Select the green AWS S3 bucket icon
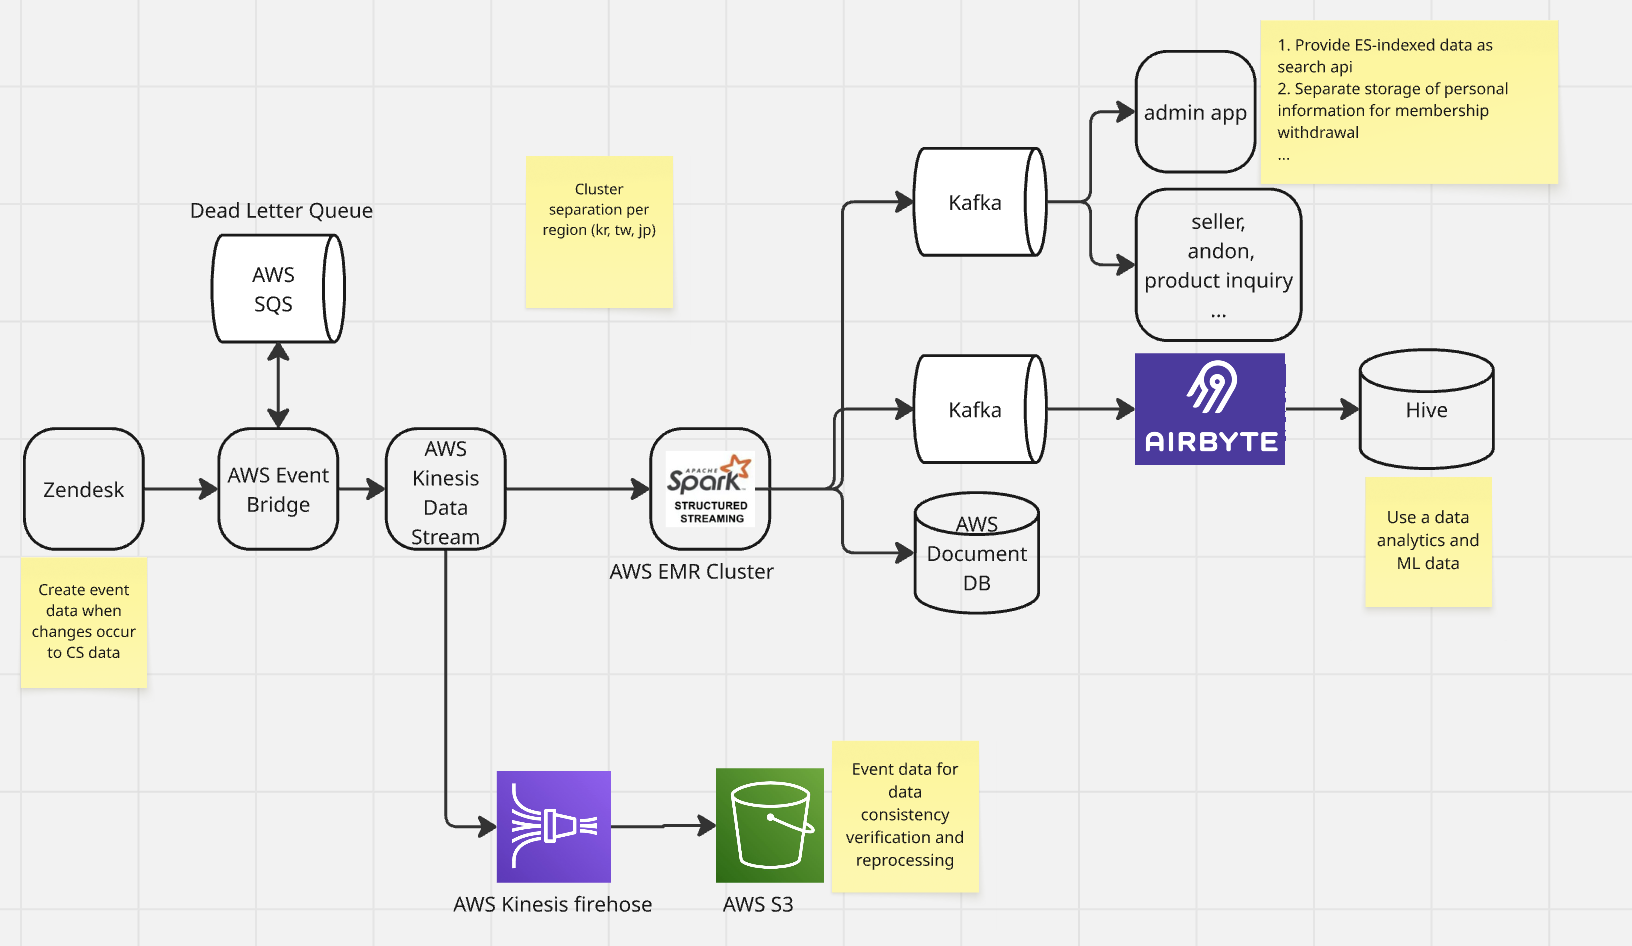The width and height of the screenshot is (1632, 946). tap(769, 825)
